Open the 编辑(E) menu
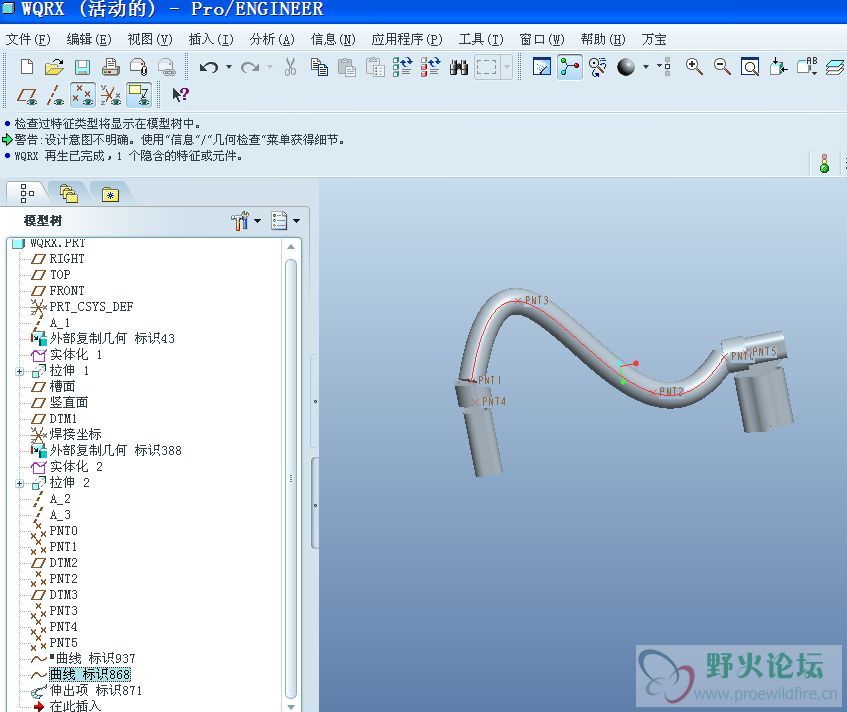This screenshot has height=712, width=847. click(89, 39)
